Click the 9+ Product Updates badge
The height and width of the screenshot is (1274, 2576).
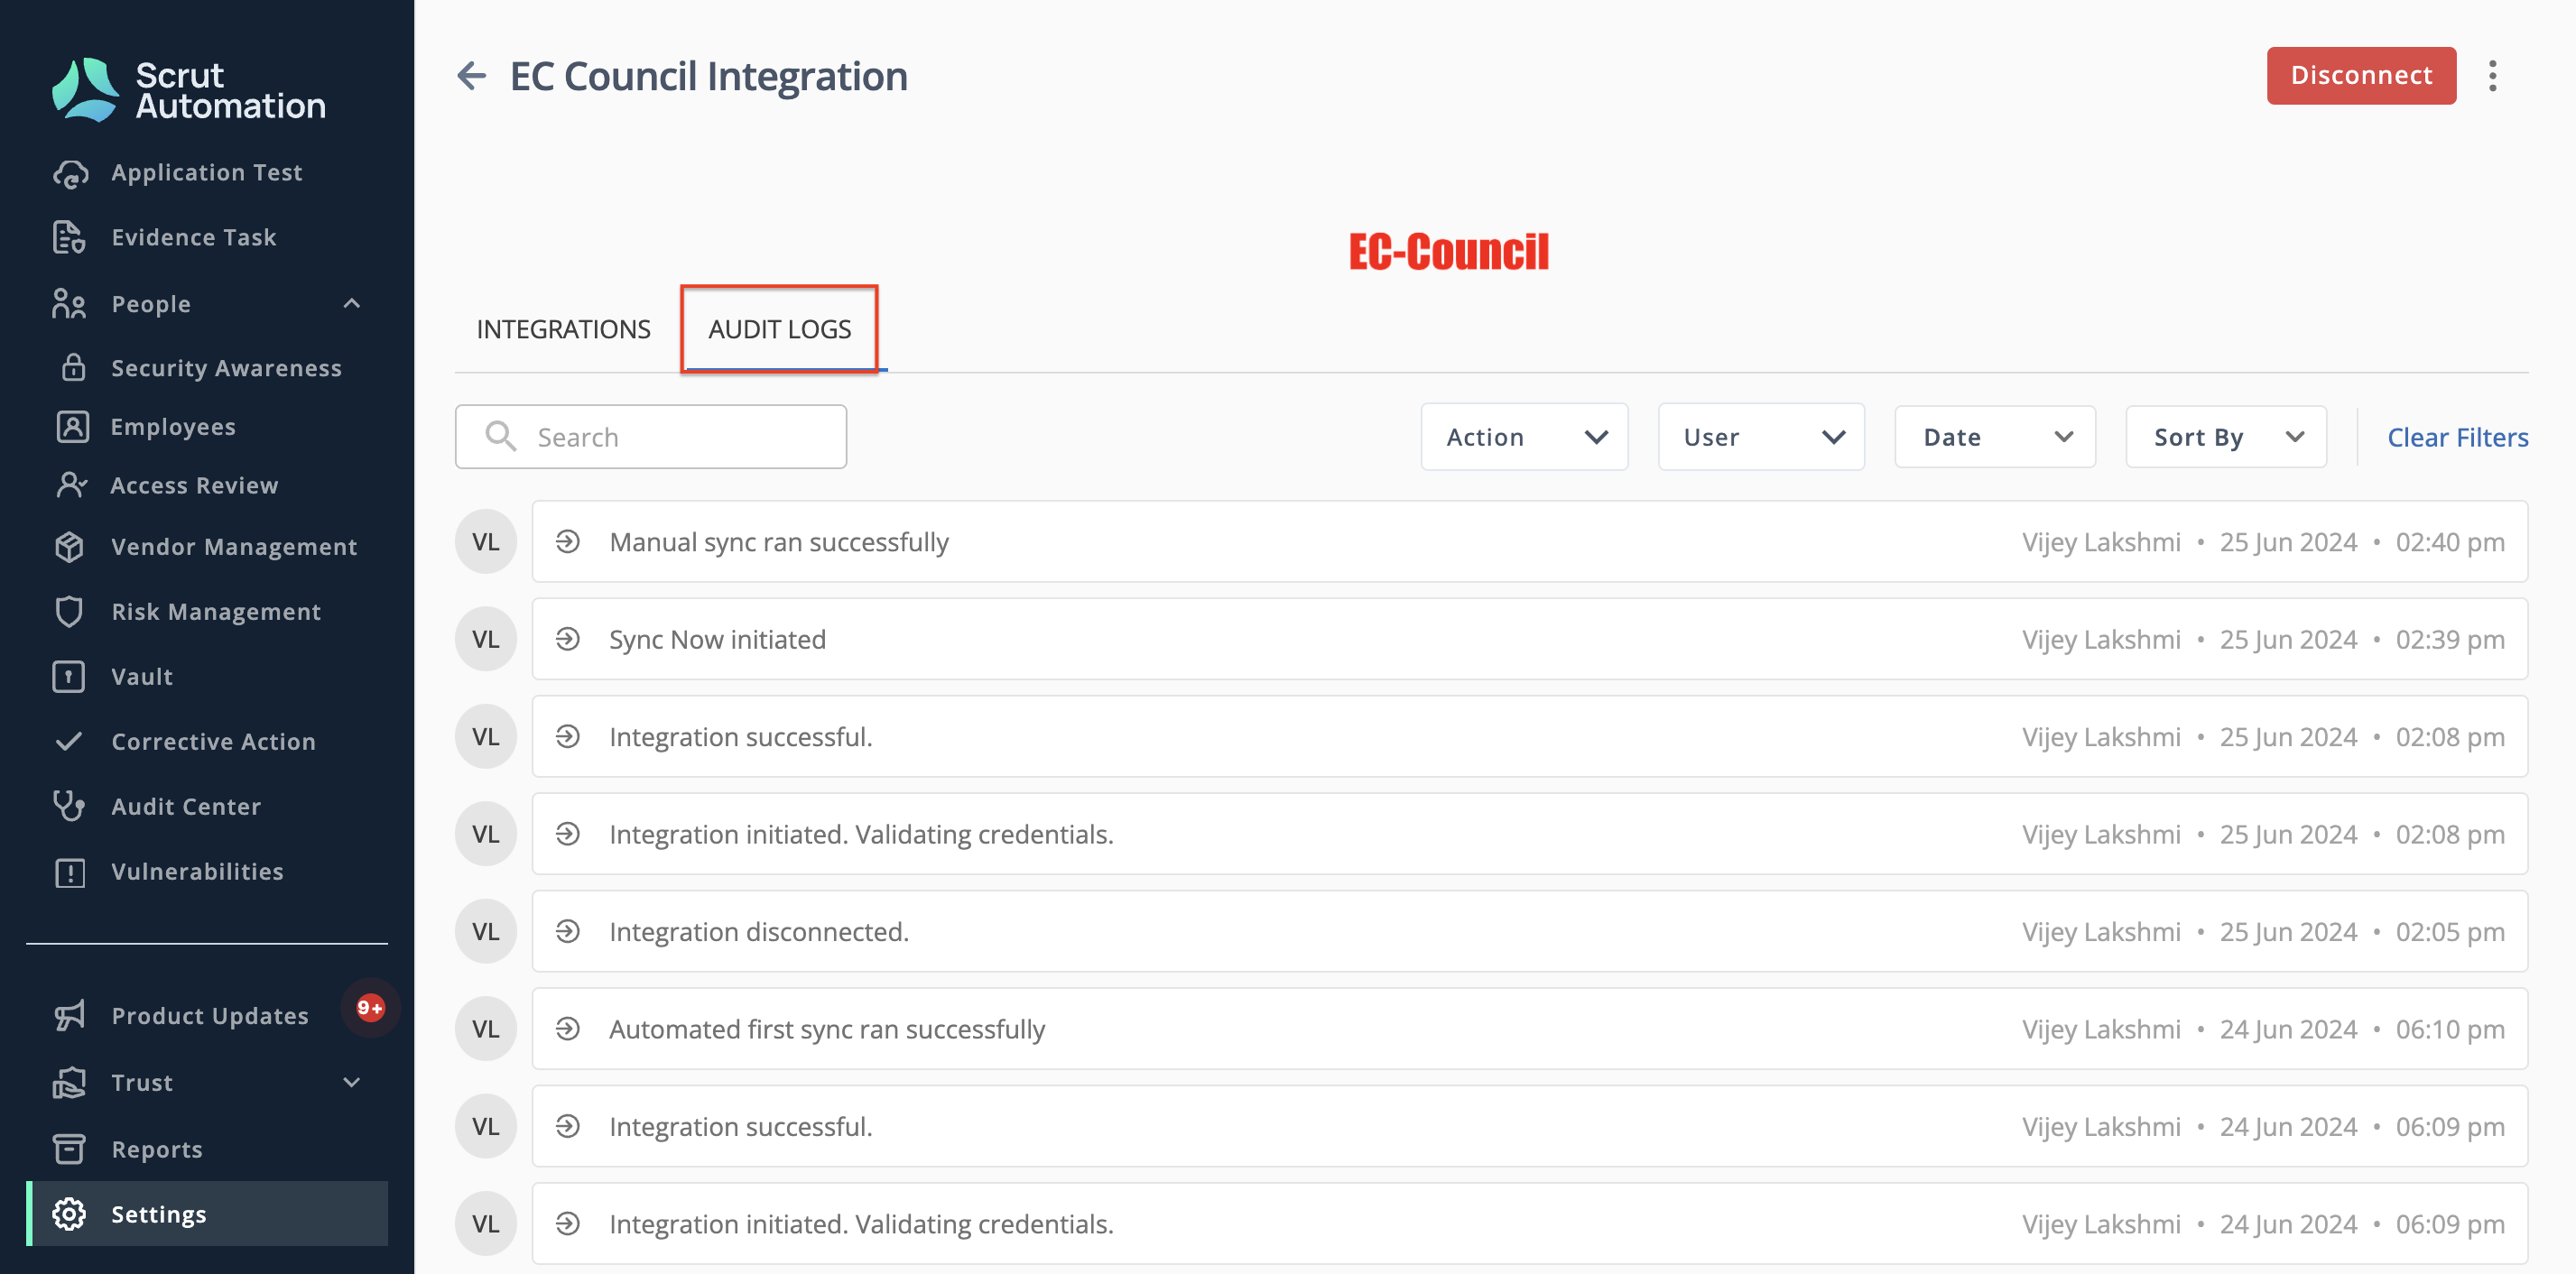[370, 1007]
